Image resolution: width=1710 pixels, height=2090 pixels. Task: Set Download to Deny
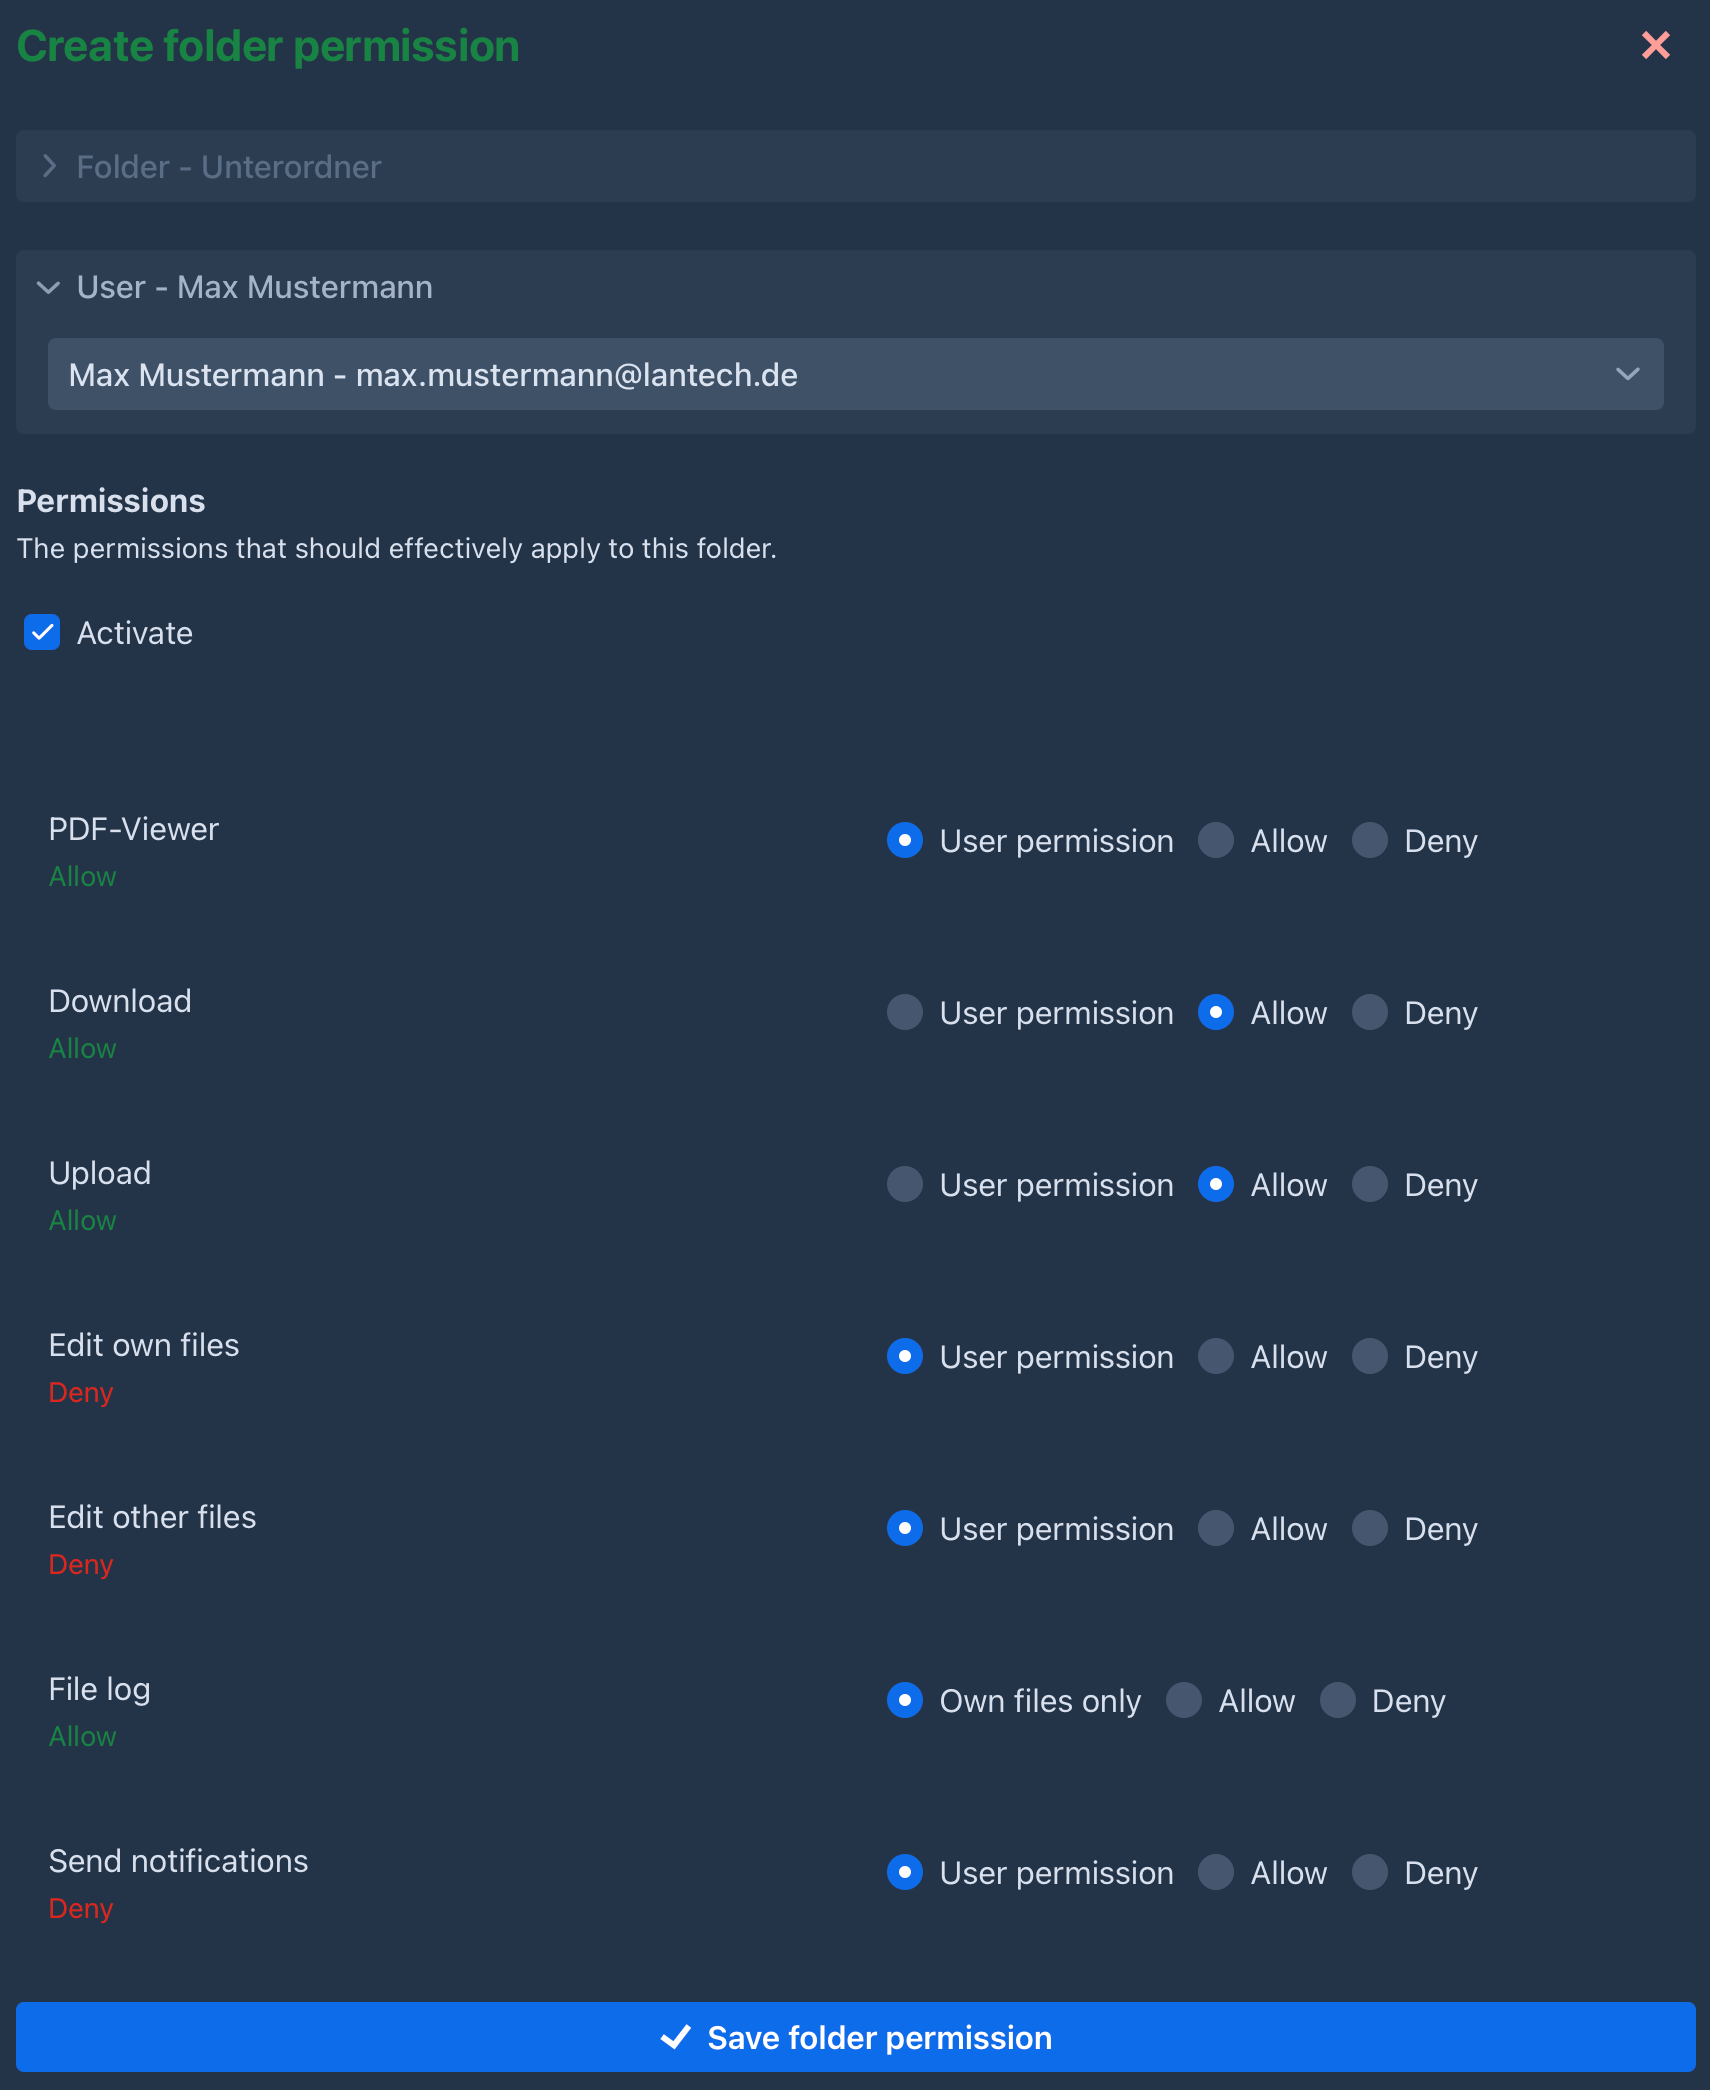[x=1370, y=1012]
